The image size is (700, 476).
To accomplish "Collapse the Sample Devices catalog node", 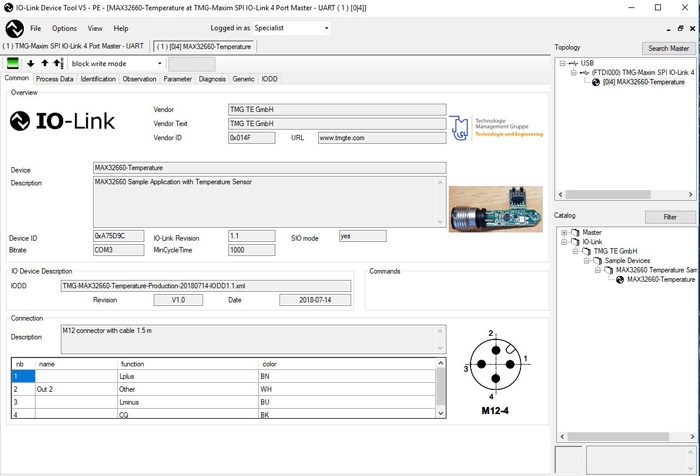I will point(587,261).
